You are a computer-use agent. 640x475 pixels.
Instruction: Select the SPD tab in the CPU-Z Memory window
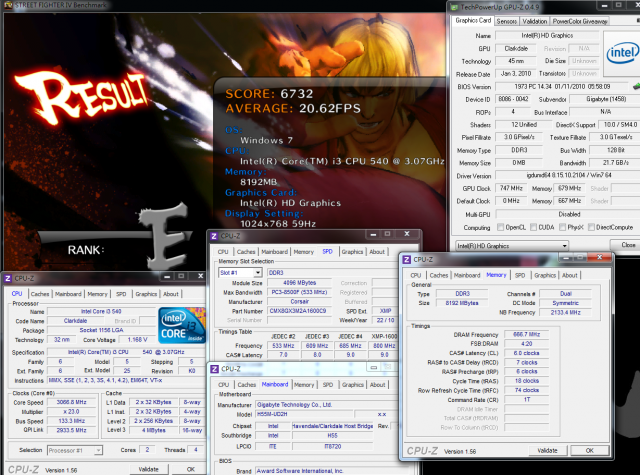(x=520, y=275)
